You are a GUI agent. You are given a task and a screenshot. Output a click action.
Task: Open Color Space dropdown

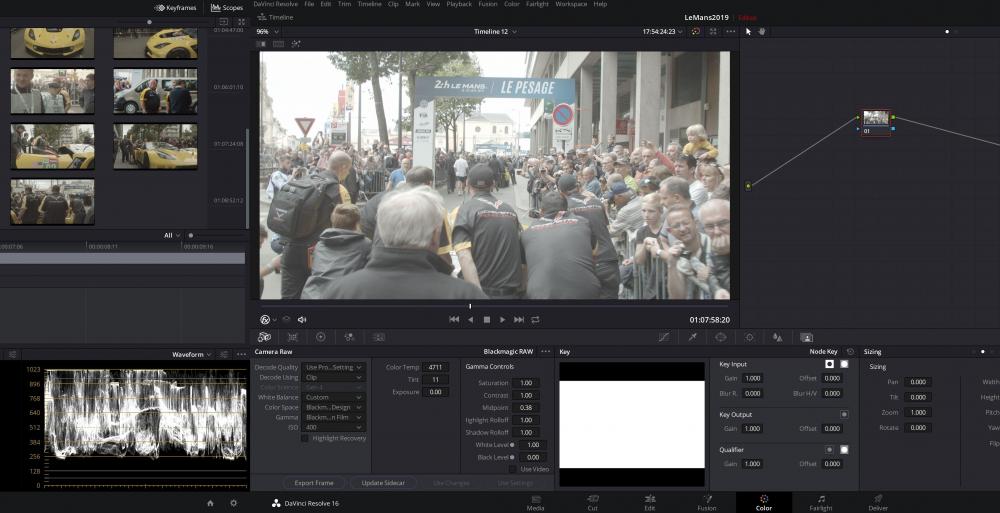tap(333, 407)
